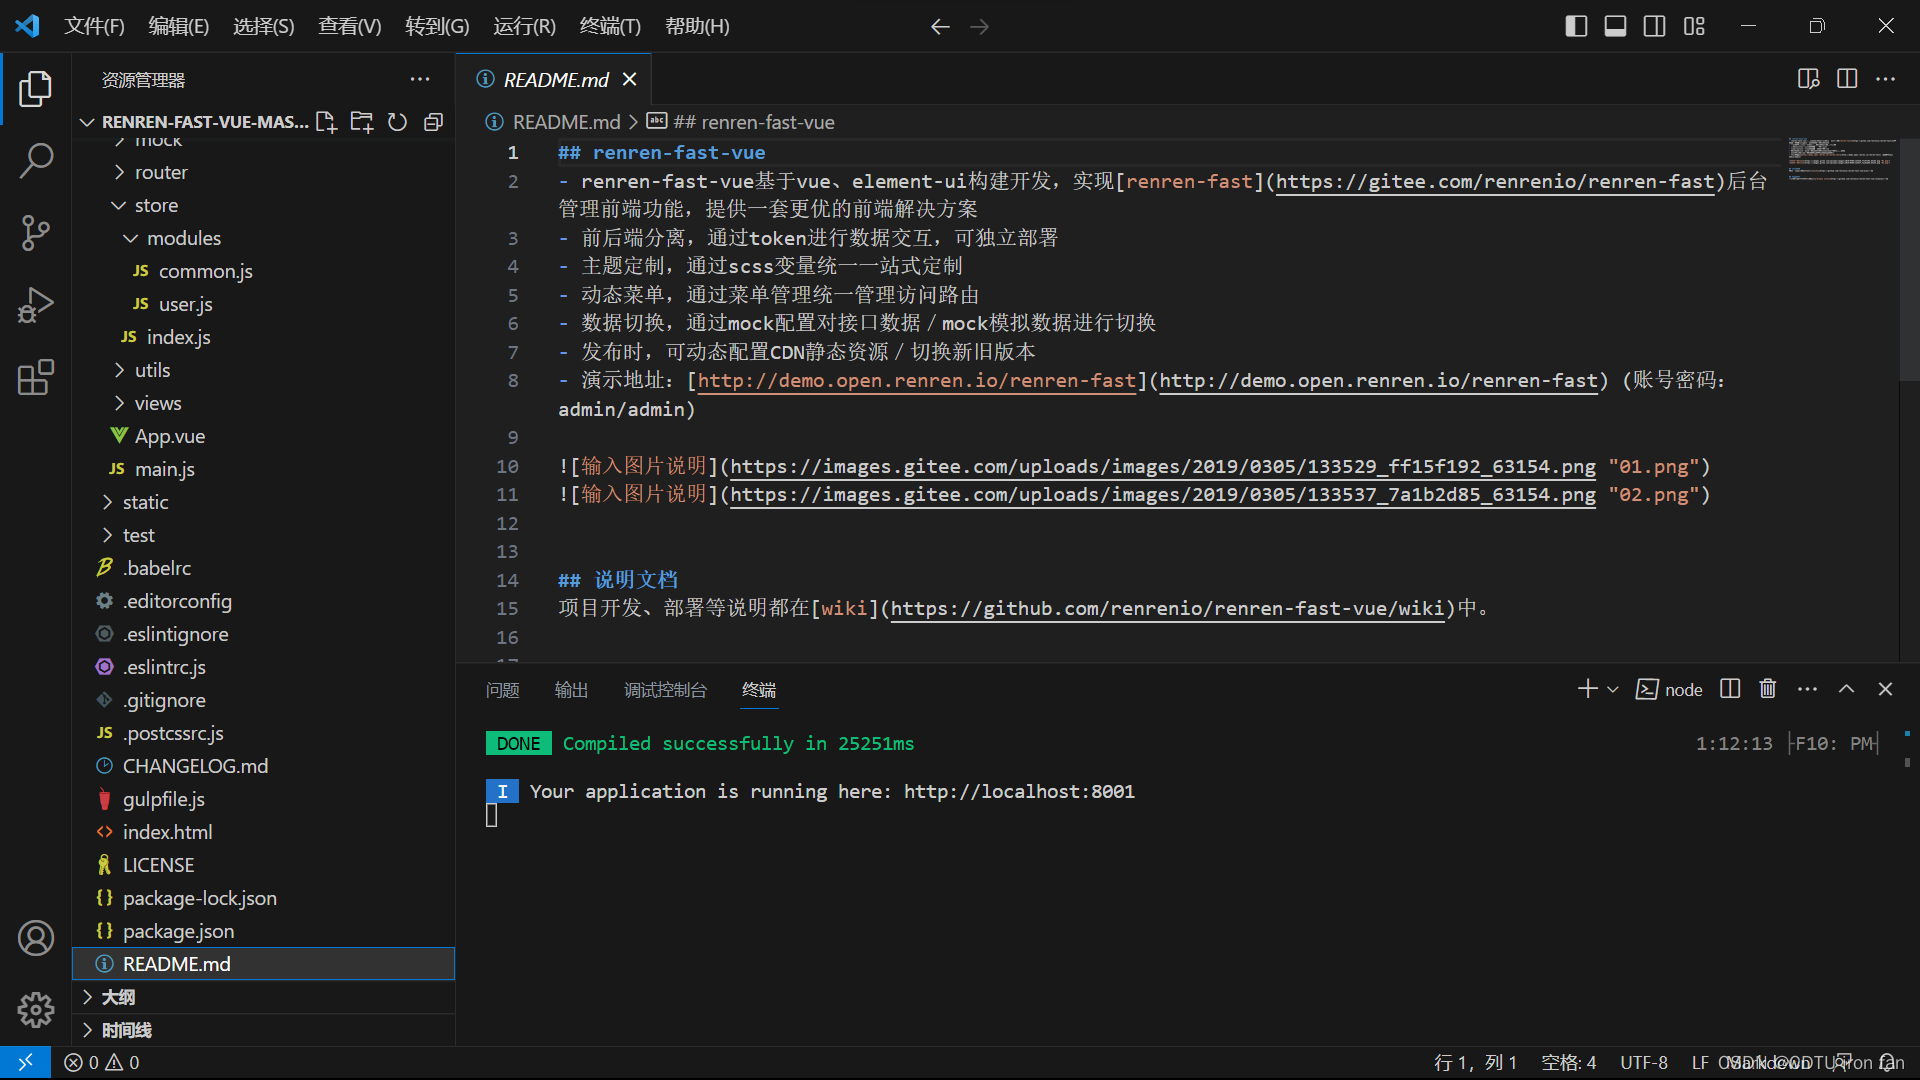Create a new file in explorer toolbar
1920x1080 pixels.
click(x=326, y=122)
